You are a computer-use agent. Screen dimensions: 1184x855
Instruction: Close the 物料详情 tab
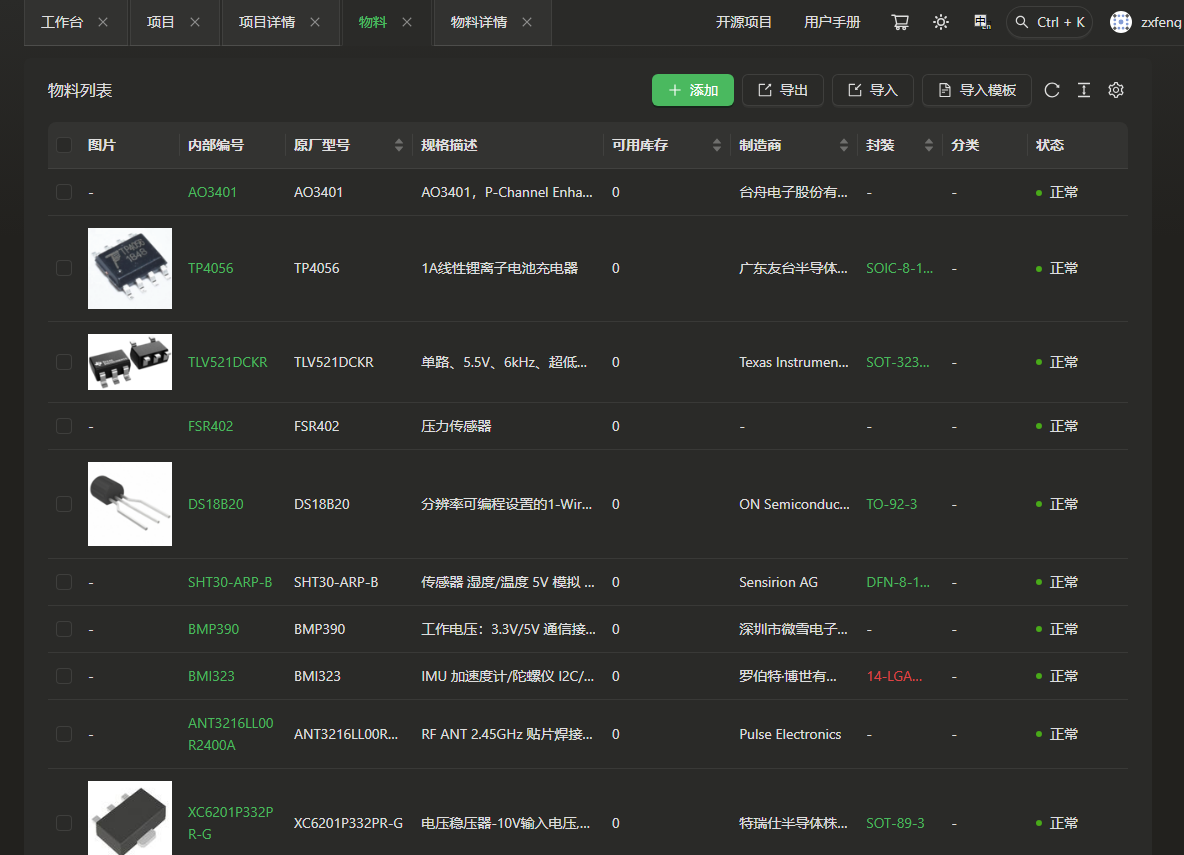(x=527, y=22)
